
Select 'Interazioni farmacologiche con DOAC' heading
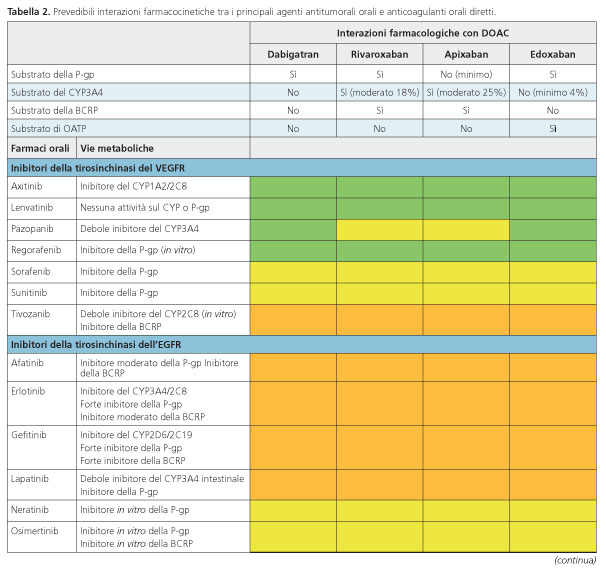[x=423, y=33]
